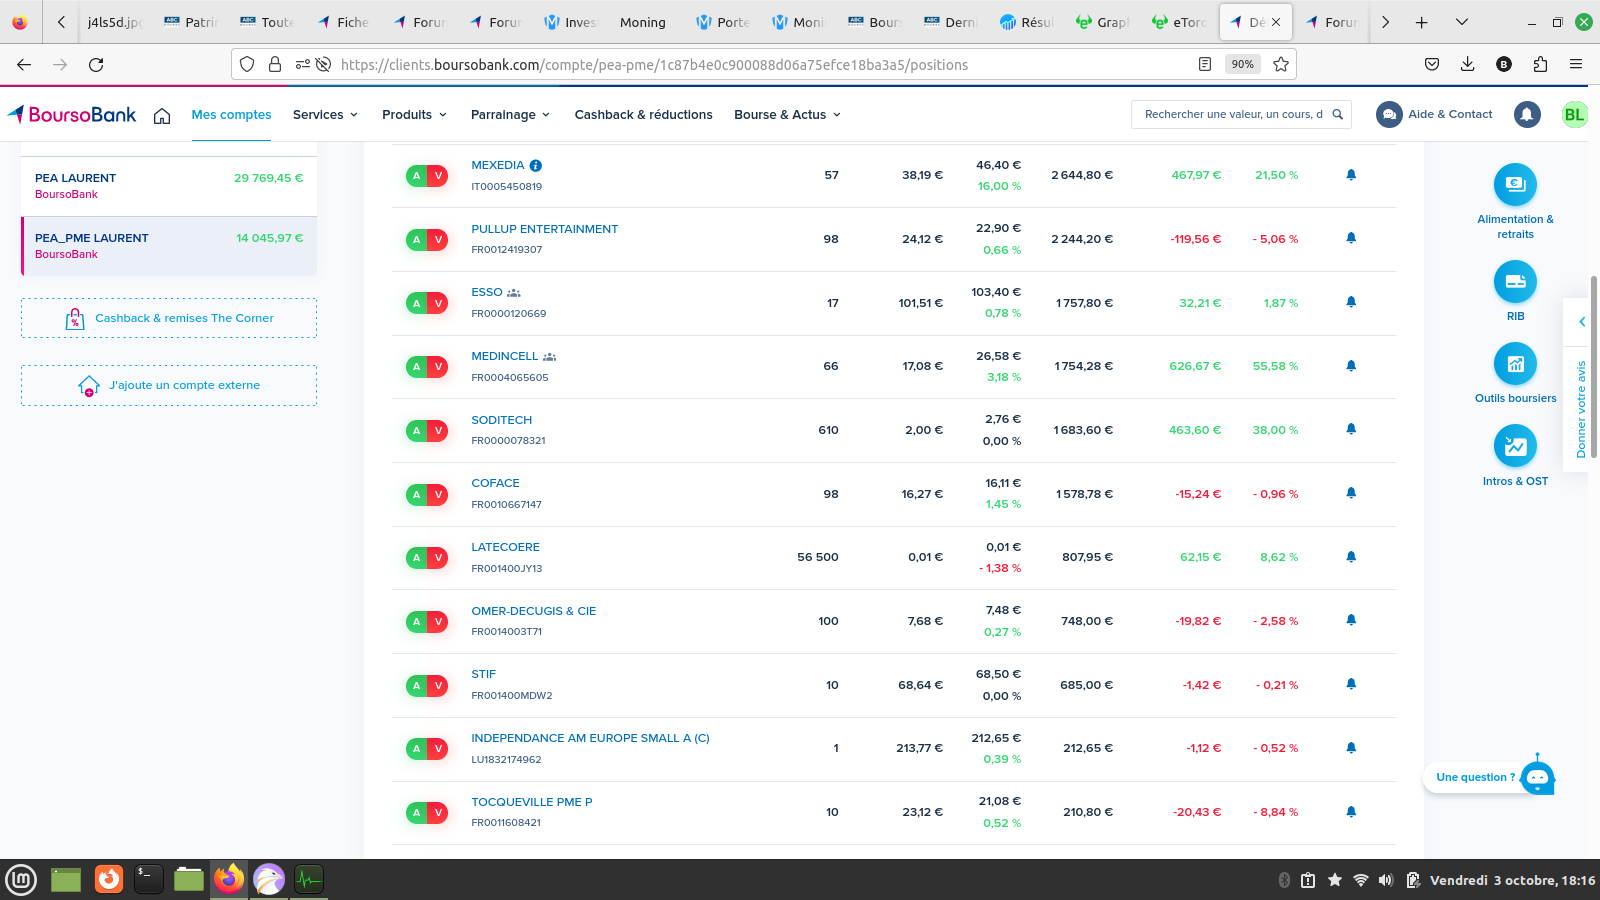1600x900 pixels.
Task: Select the Mes comptes menu item
Action: click(231, 115)
